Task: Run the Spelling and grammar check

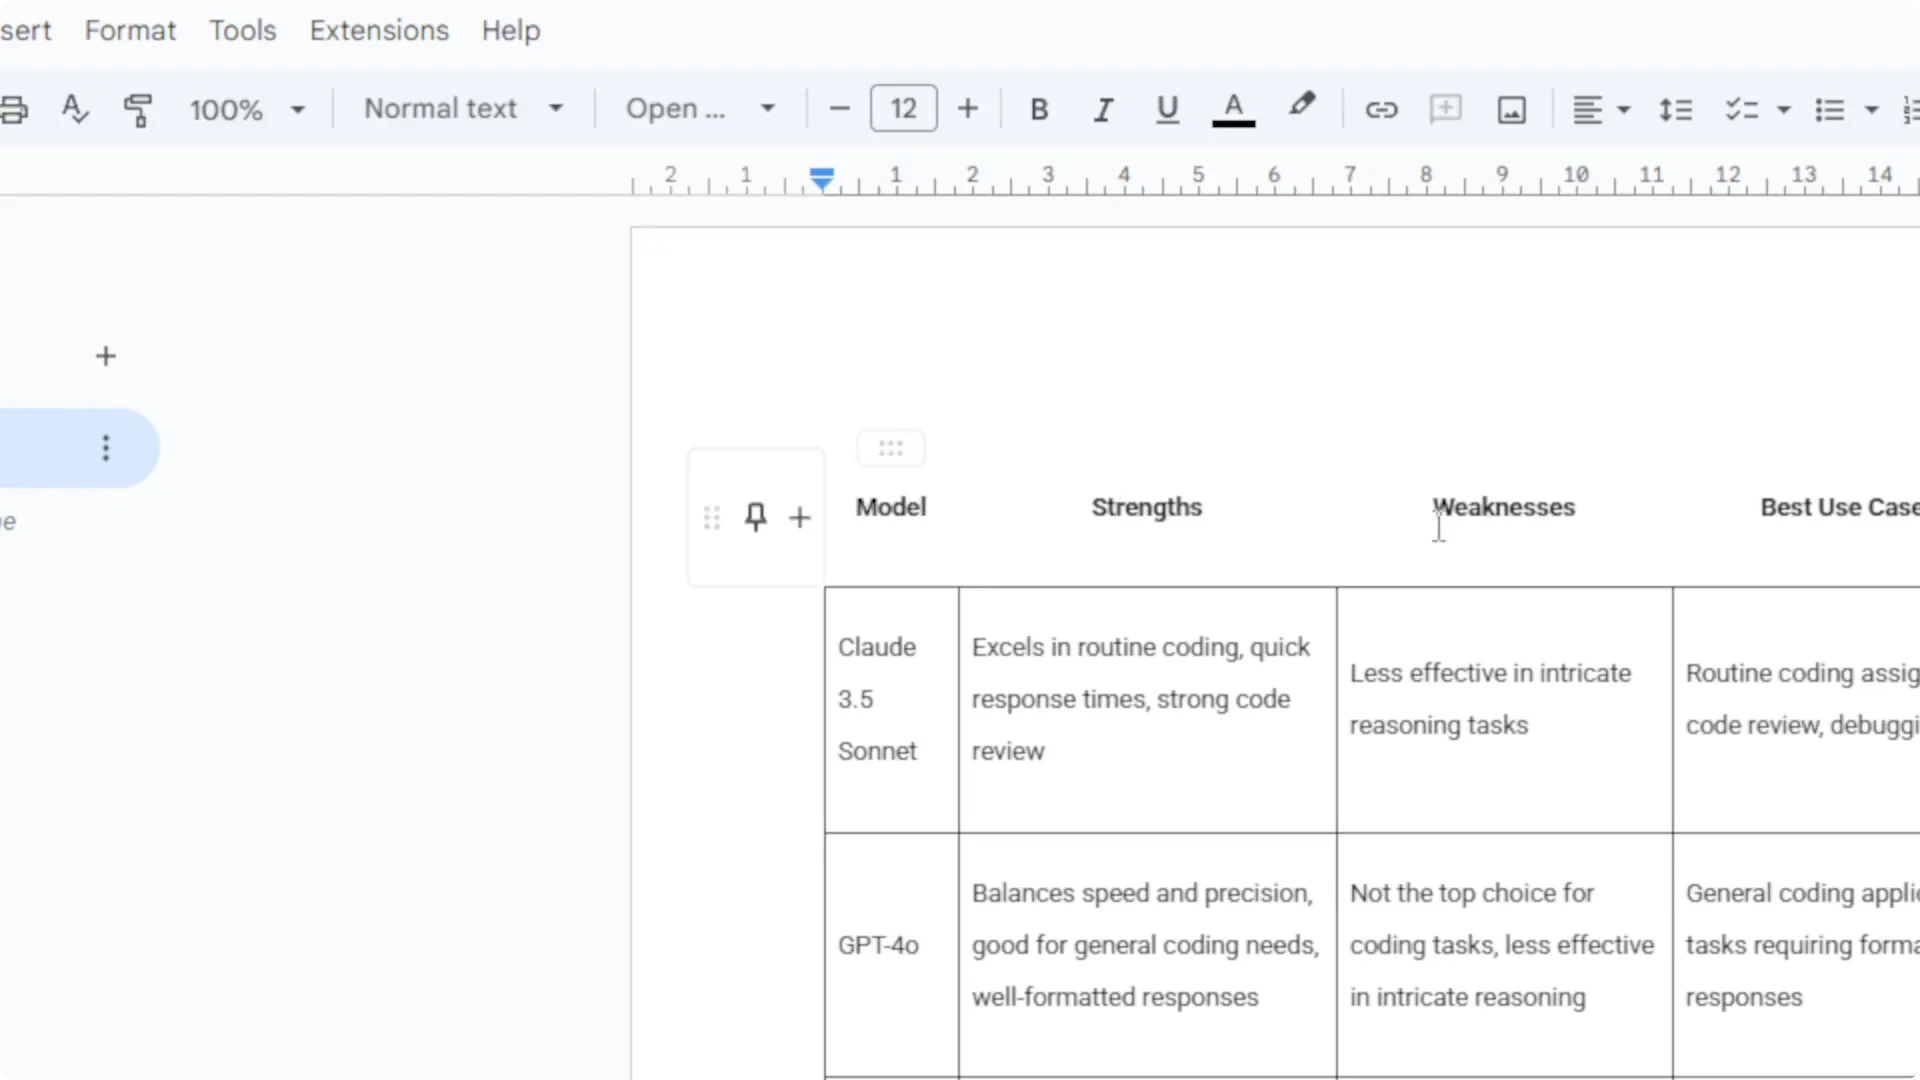Action: click(75, 109)
